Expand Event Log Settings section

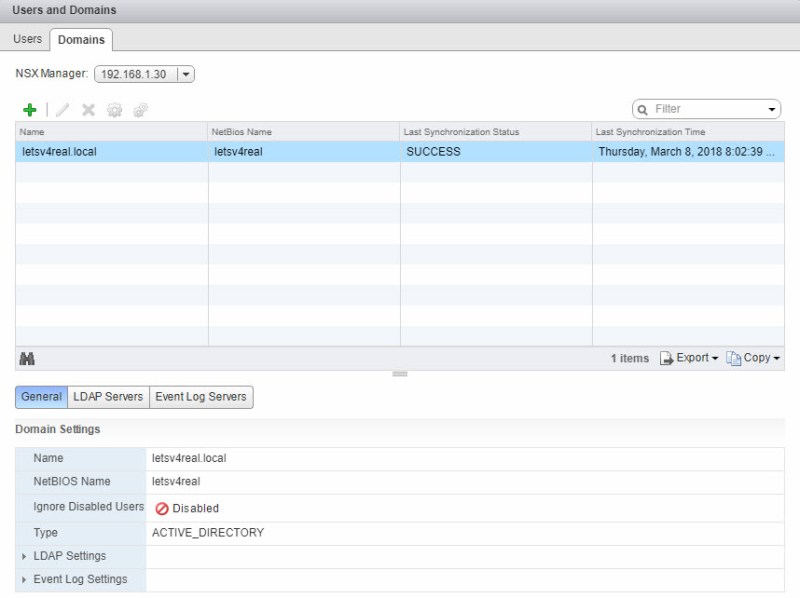coord(25,579)
